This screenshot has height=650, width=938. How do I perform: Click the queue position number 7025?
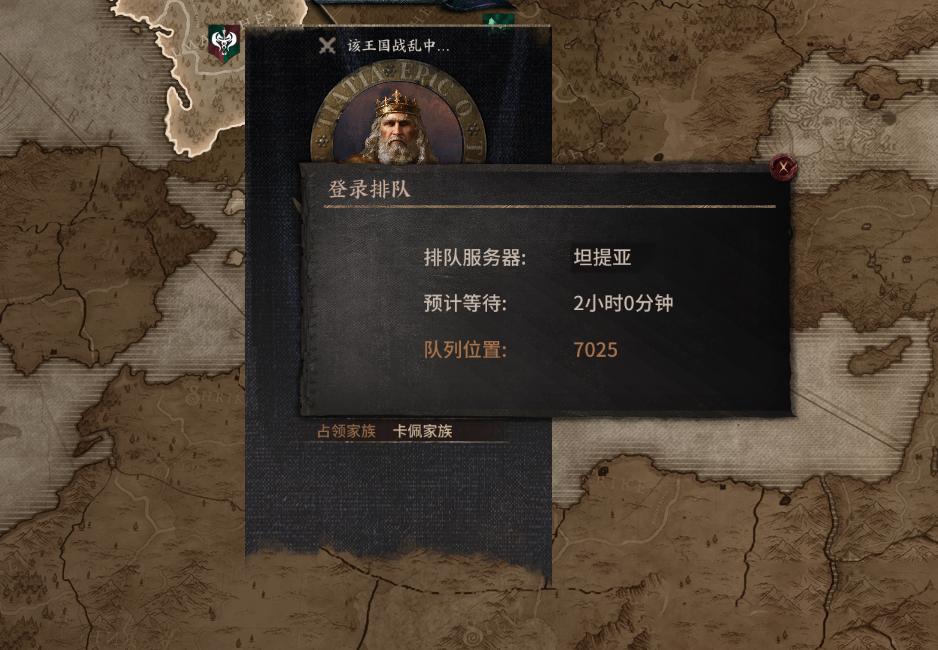click(x=595, y=350)
